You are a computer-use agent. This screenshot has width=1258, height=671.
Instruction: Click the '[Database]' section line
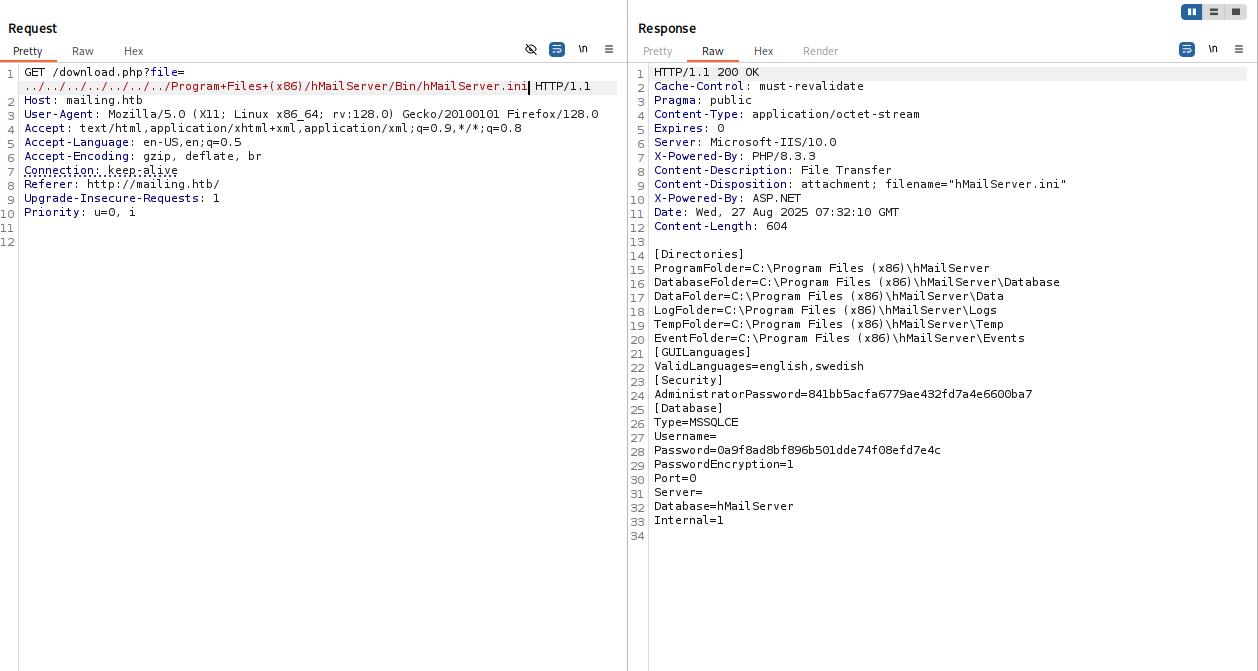(689, 408)
